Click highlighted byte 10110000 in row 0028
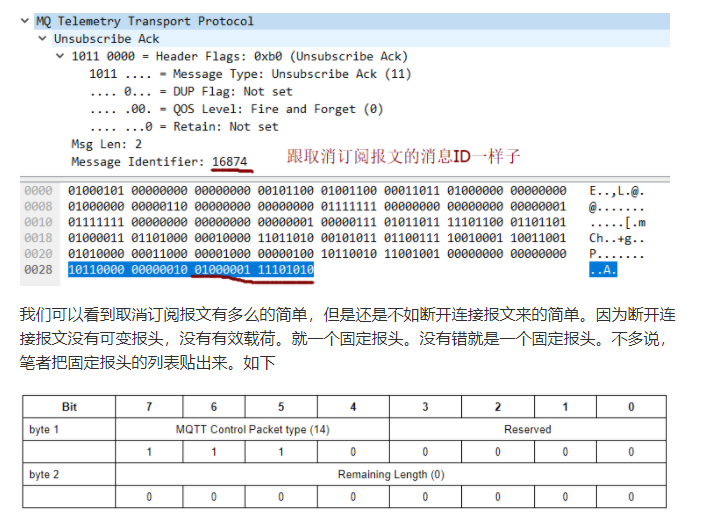Screen dimensions: 725x526 [96, 269]
